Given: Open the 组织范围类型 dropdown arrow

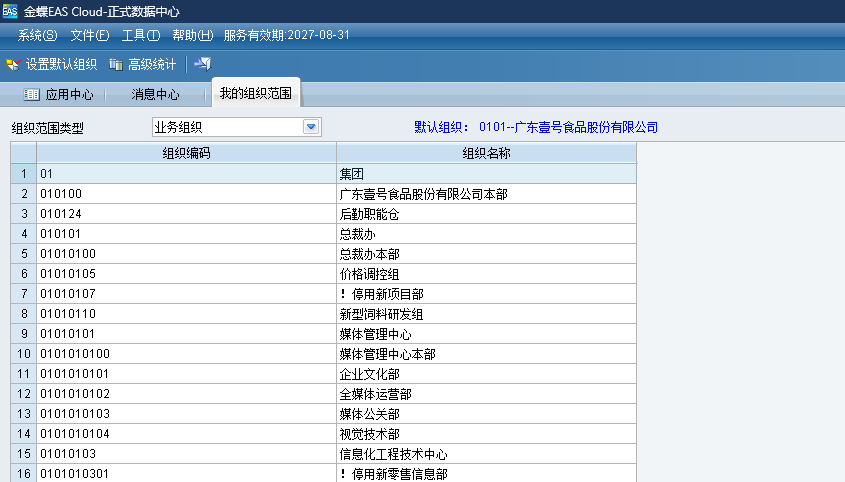Looking at the screenshot, I should point(310,127).
